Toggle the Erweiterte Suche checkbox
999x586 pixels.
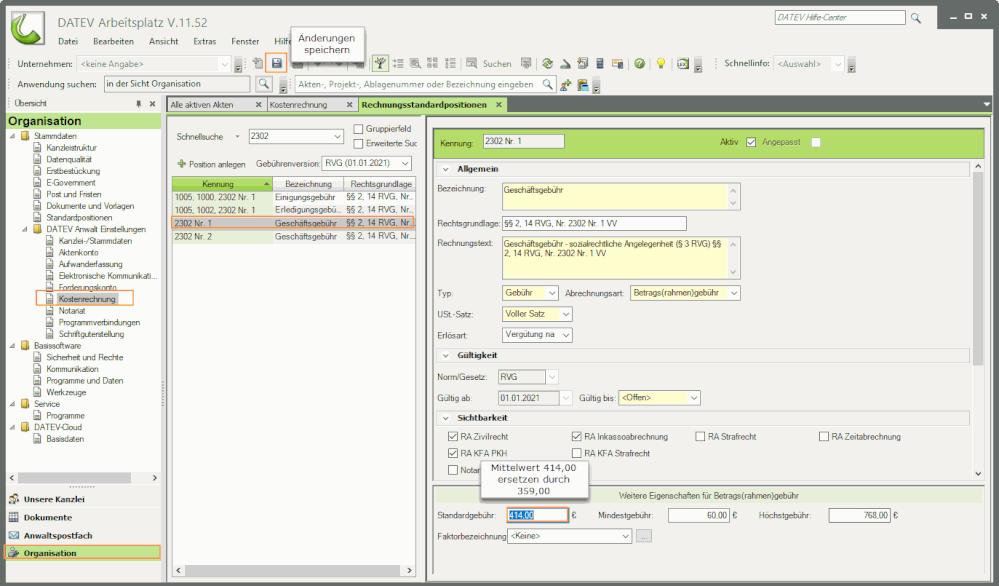[x=358, y=143]
